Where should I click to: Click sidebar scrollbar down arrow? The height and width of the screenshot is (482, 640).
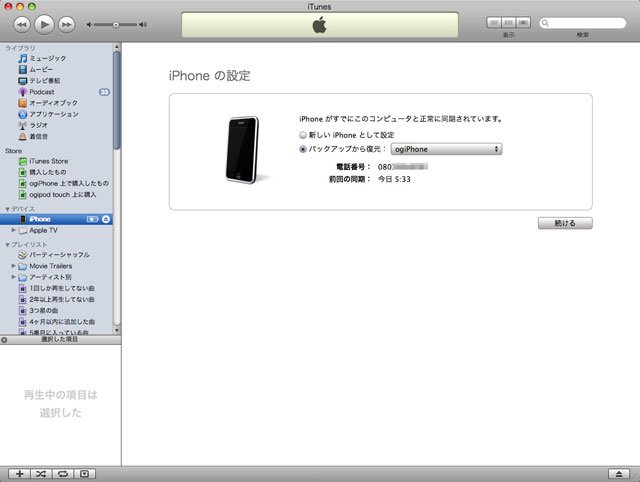pos(117,330)
